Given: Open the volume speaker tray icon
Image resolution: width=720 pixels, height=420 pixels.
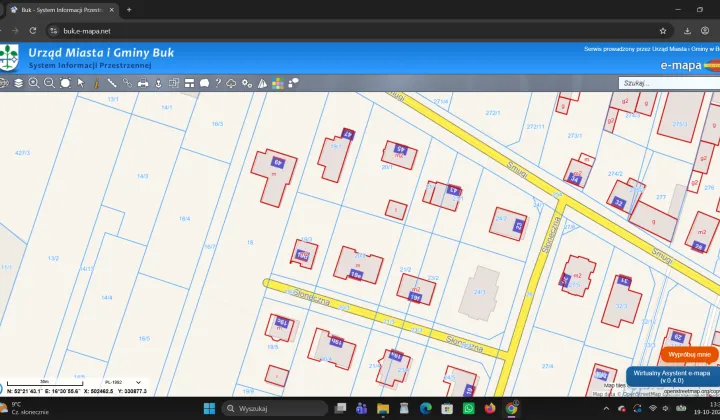Looking at the screenshot, I should tap(666, 408).
